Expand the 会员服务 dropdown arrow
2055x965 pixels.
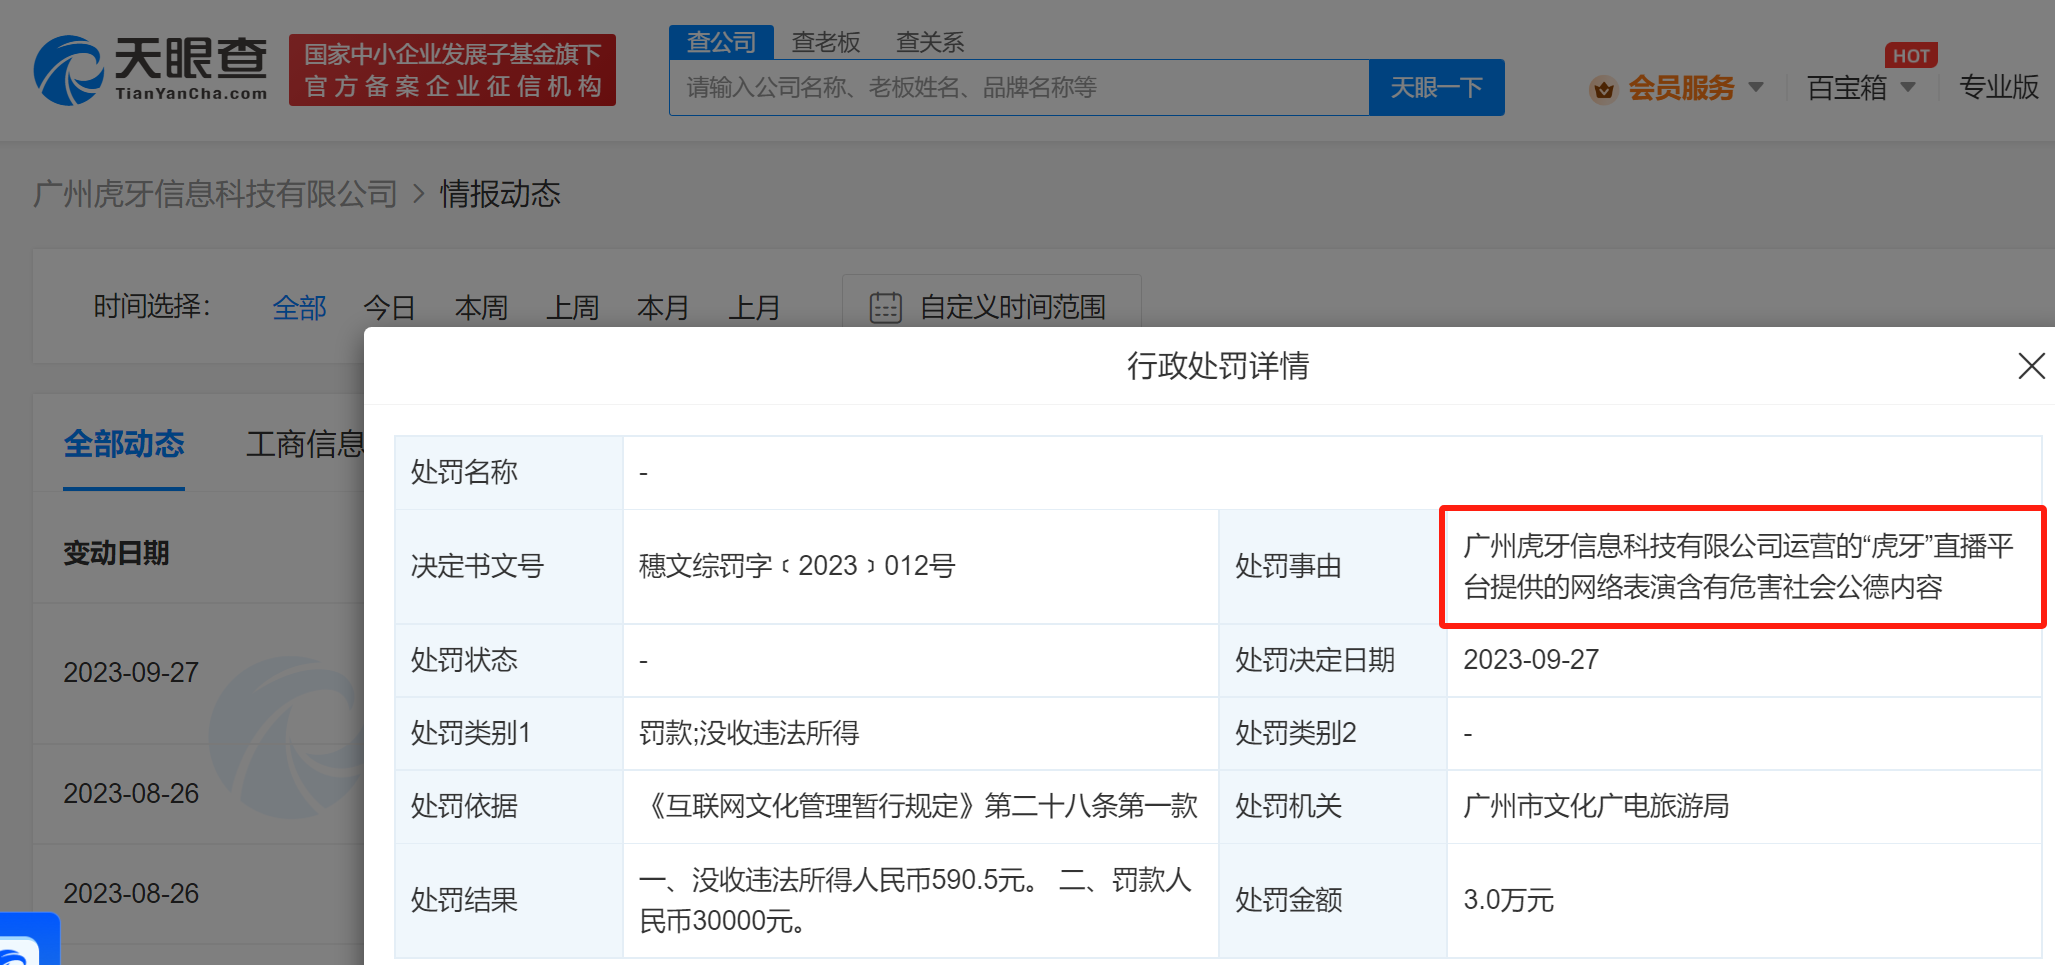coord(1756,88)
